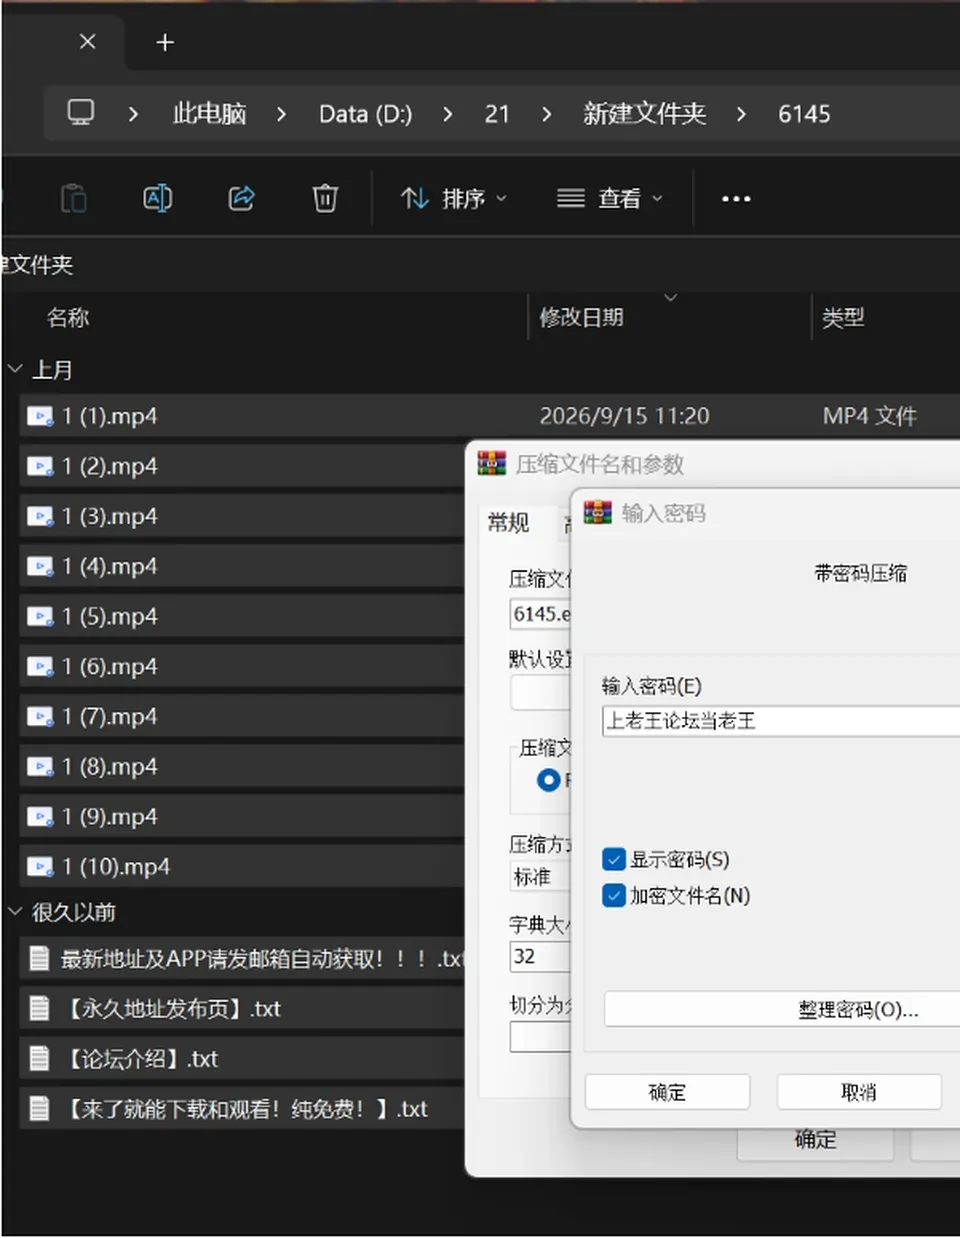Select the radio button under 压缩文件 format

tap(548, 780)
